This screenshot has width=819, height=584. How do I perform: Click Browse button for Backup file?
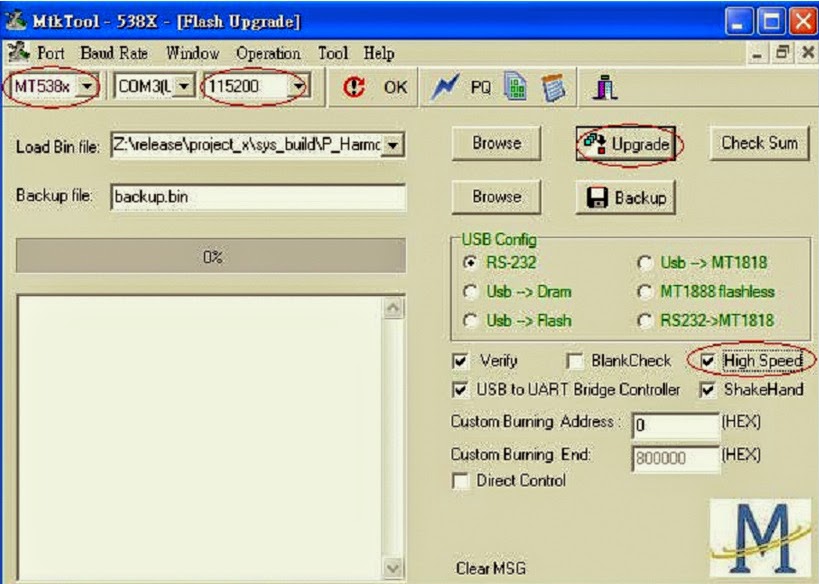tap(496, 197)
